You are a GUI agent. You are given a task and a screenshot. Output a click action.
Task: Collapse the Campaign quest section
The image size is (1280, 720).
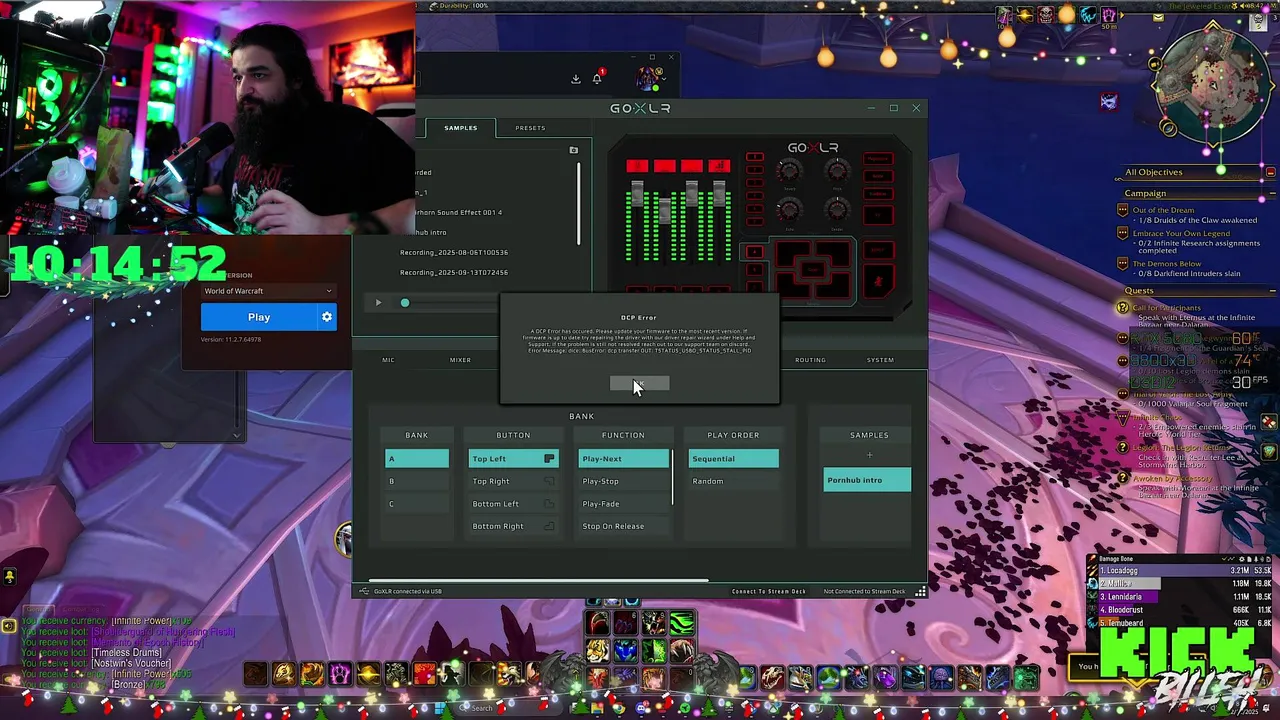1270,193
